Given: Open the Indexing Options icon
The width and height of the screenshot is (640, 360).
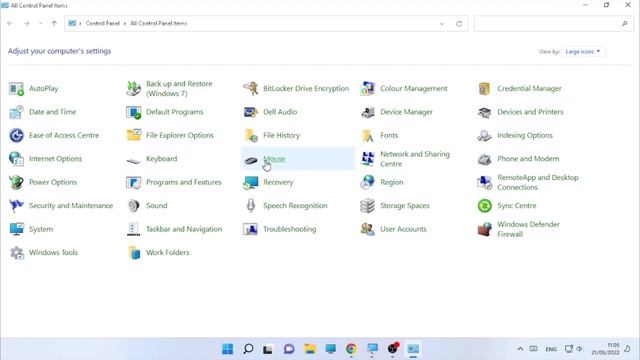Looking at the screenshot, I should (484, 135).
